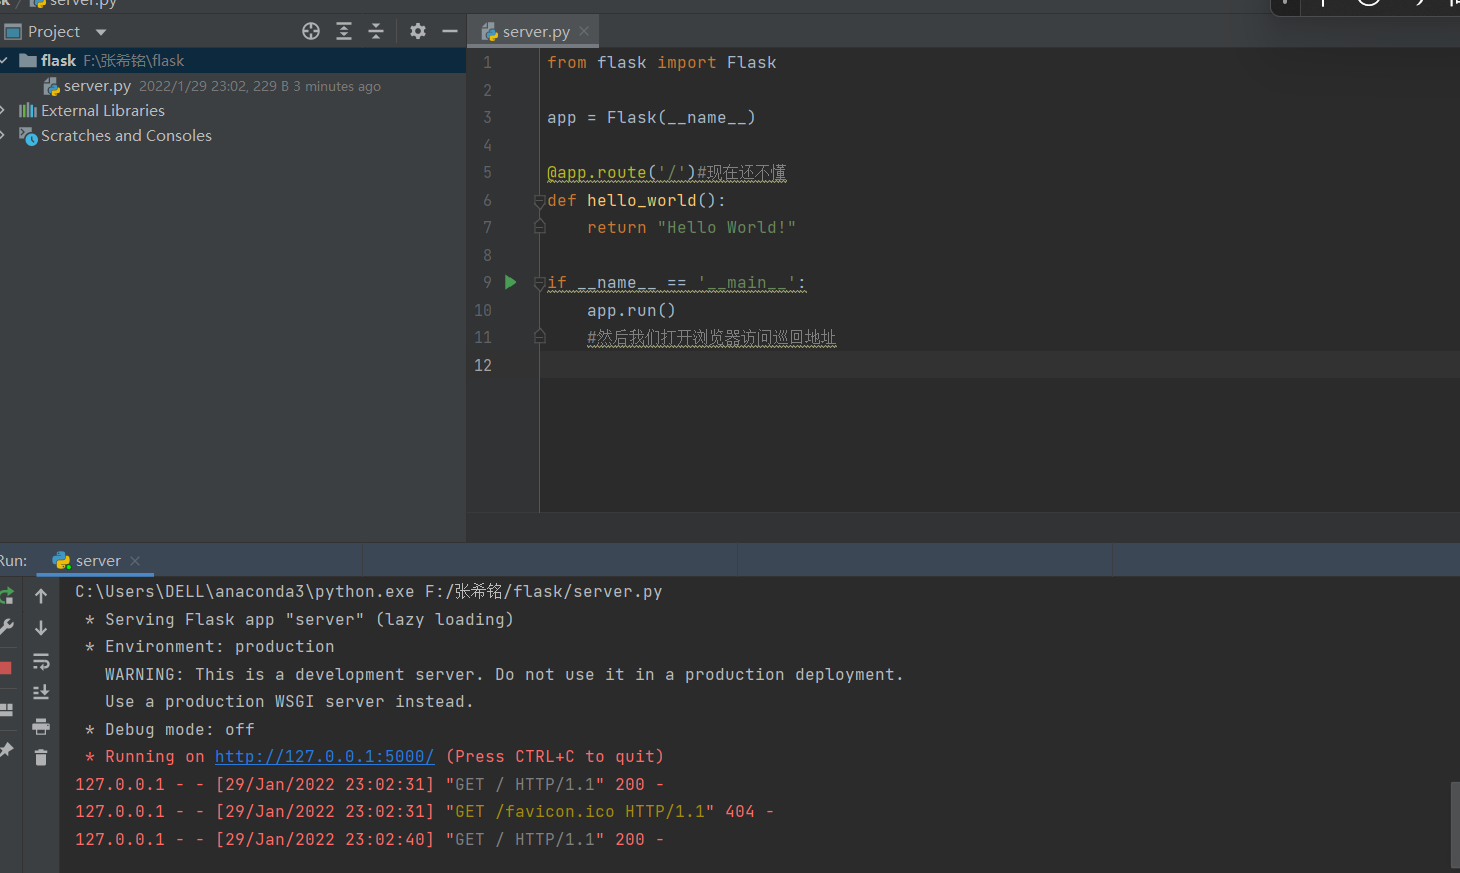The image size is (1460, 873).
Task: Hide the Project tool window
Action: pos(450,31)
